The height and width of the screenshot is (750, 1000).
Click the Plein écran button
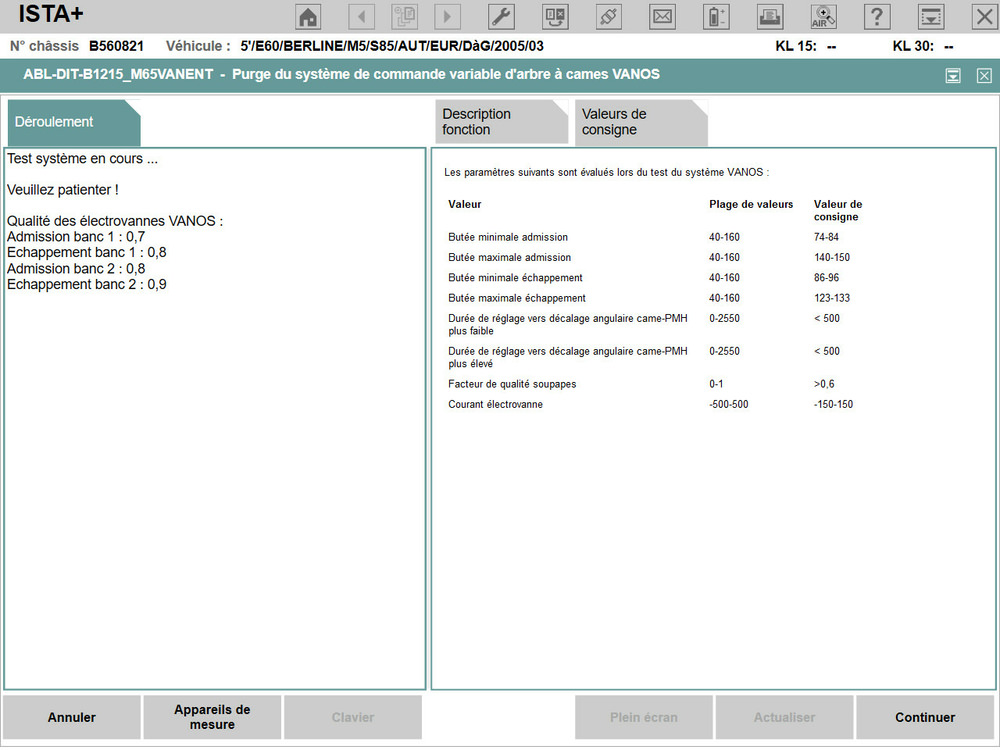coord(643,717)
